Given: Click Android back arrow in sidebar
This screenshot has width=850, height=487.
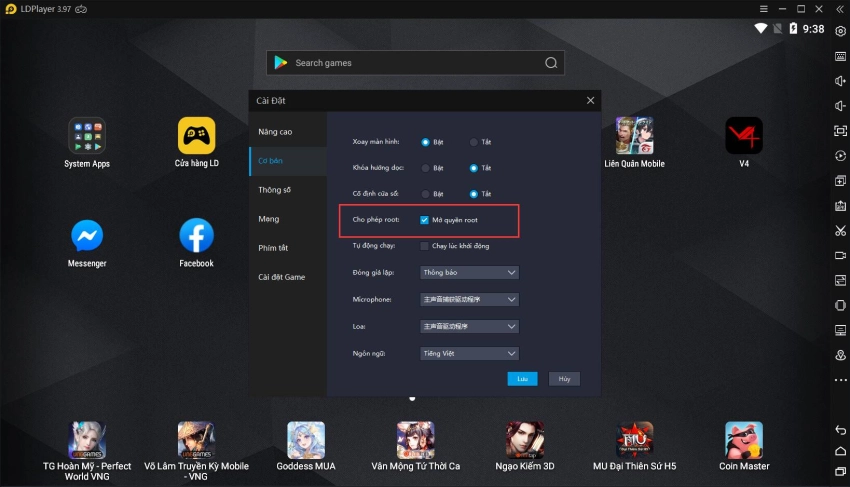Looking at the screenshot, I should coord(840,430).
